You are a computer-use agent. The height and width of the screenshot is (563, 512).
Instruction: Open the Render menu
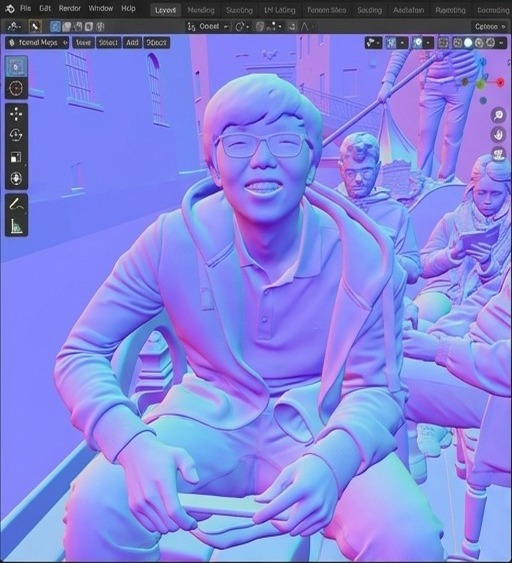coord(70,8)
